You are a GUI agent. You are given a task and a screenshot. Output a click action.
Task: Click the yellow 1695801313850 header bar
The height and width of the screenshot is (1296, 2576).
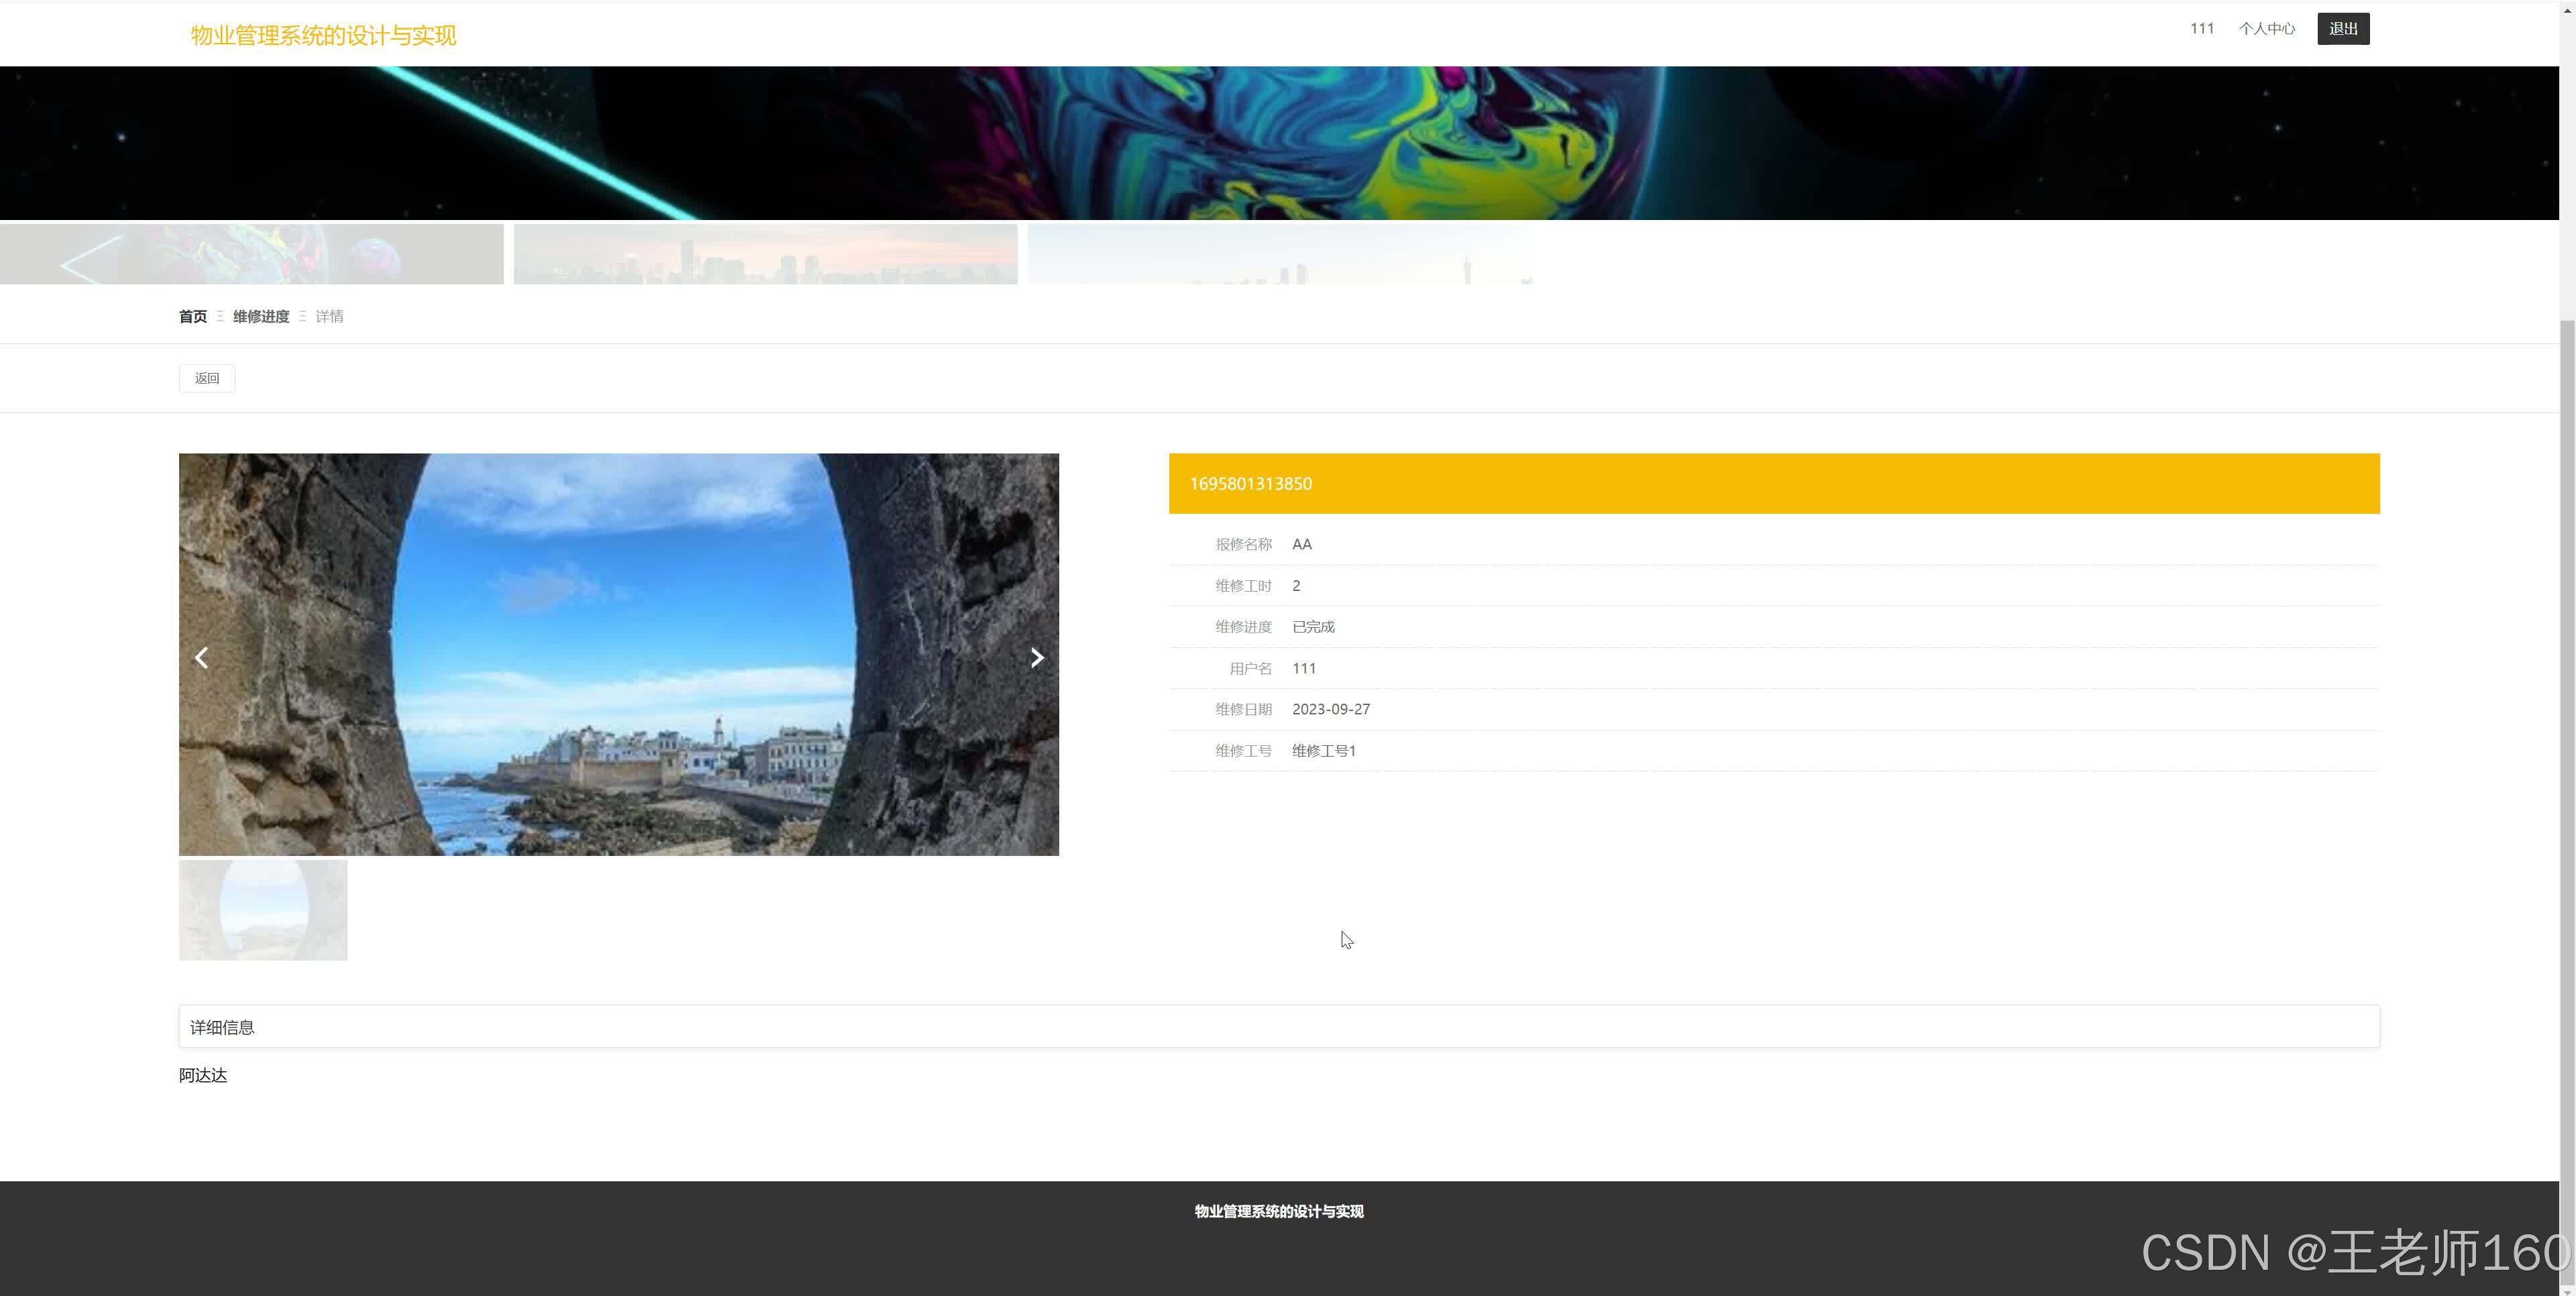[x=1773, y=484]
